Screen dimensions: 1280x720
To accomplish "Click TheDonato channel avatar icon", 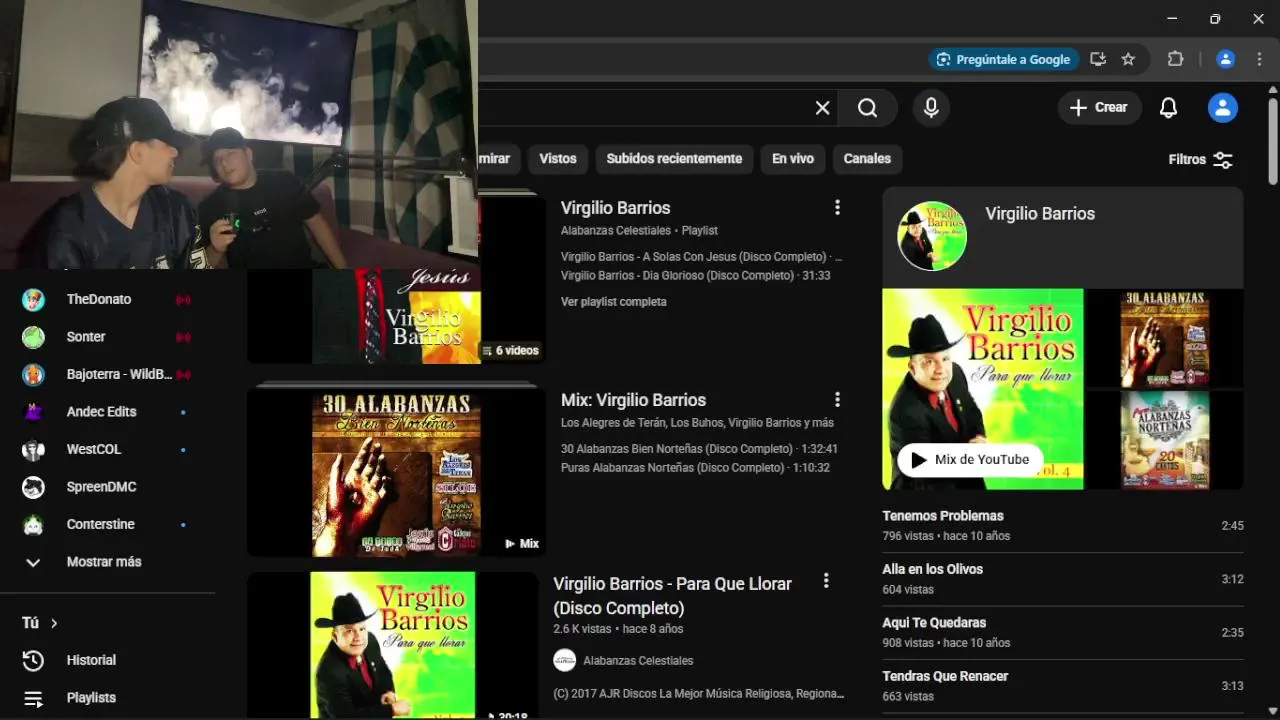I will pos(33,299).
